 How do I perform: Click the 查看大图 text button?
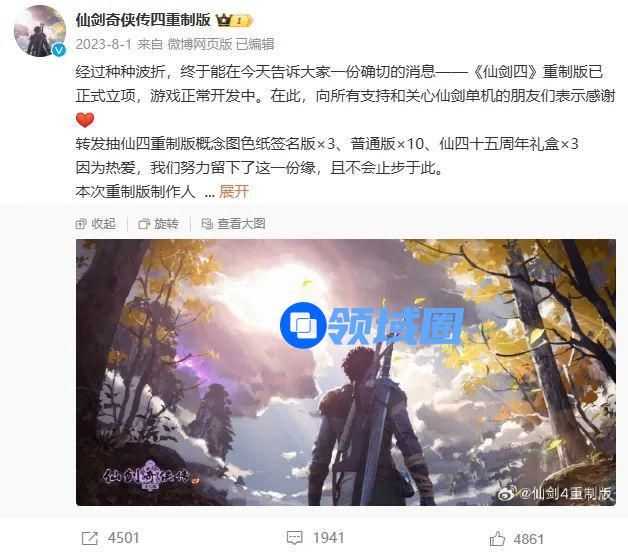click(242, 224)
